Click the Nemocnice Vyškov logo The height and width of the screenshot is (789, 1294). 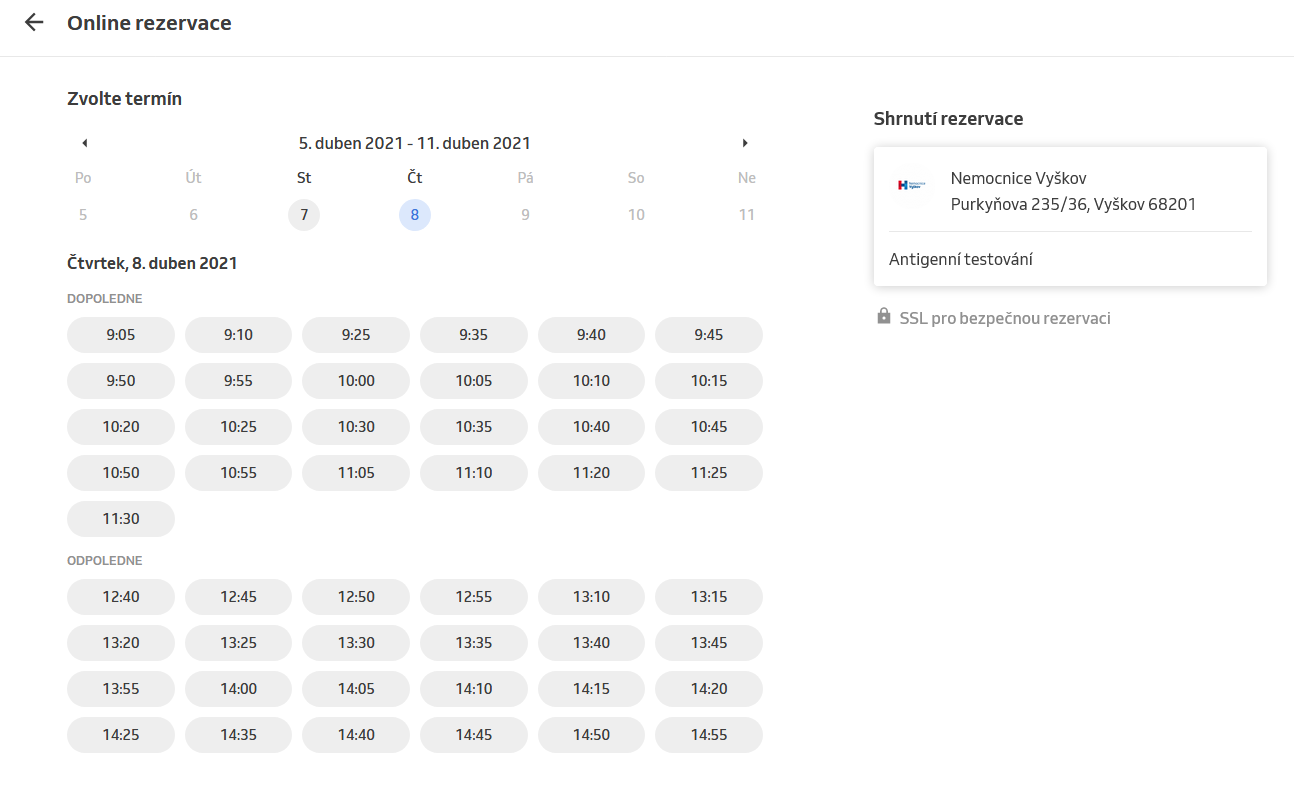tap(911, 185)
